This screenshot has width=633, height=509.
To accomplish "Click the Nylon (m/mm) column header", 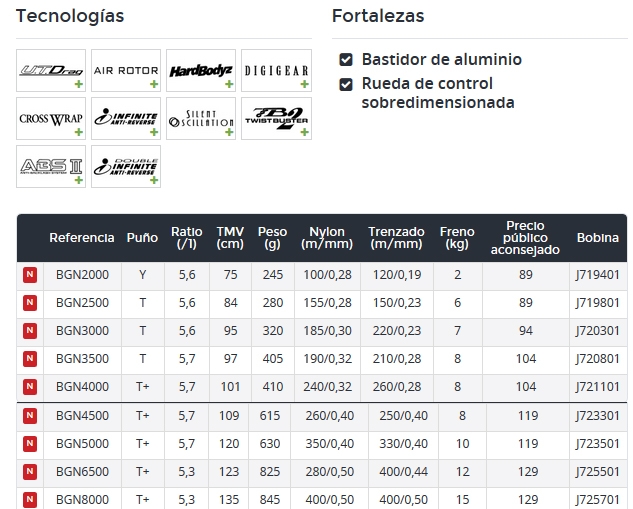I will click(327, 238).
